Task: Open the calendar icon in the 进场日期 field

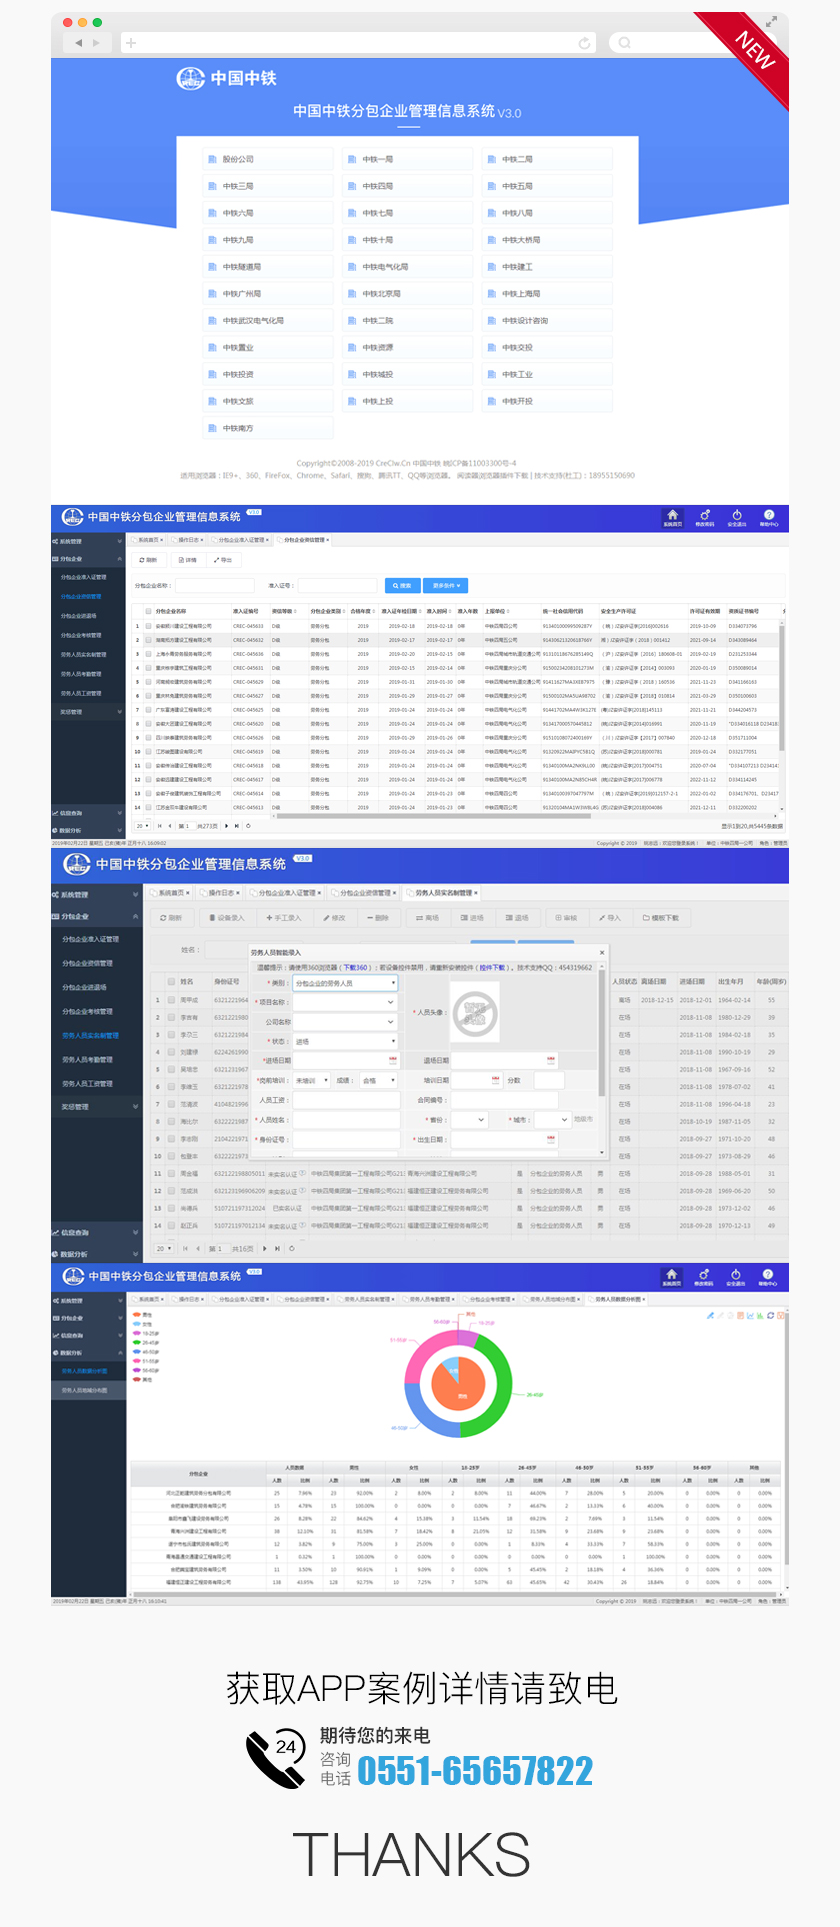Action: (393, 1060)
